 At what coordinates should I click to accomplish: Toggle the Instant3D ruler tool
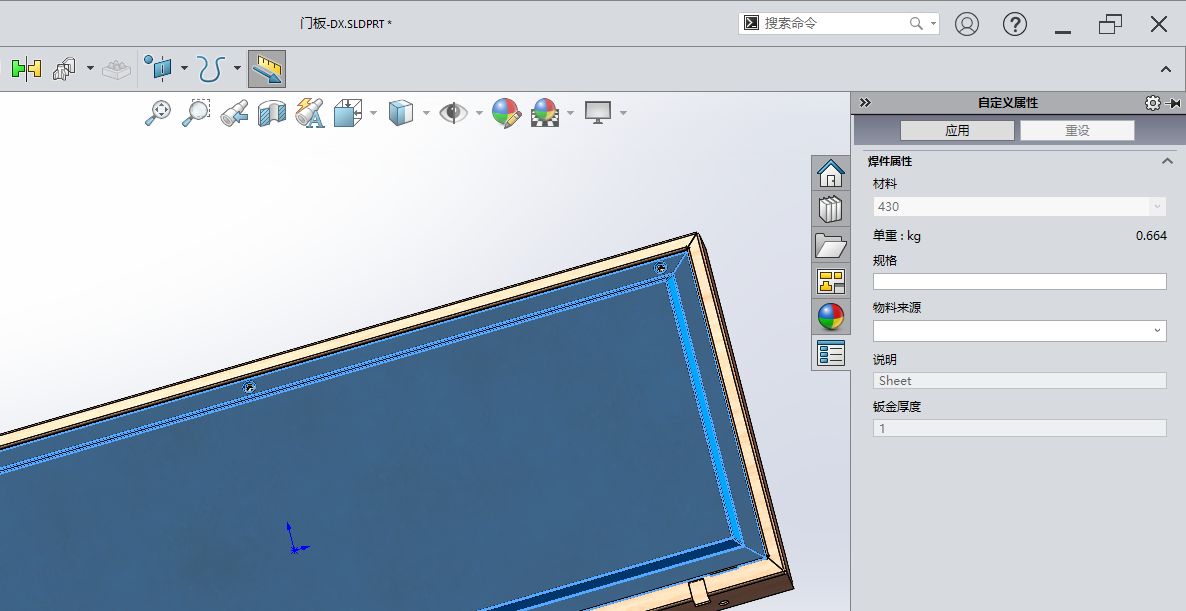267,69
